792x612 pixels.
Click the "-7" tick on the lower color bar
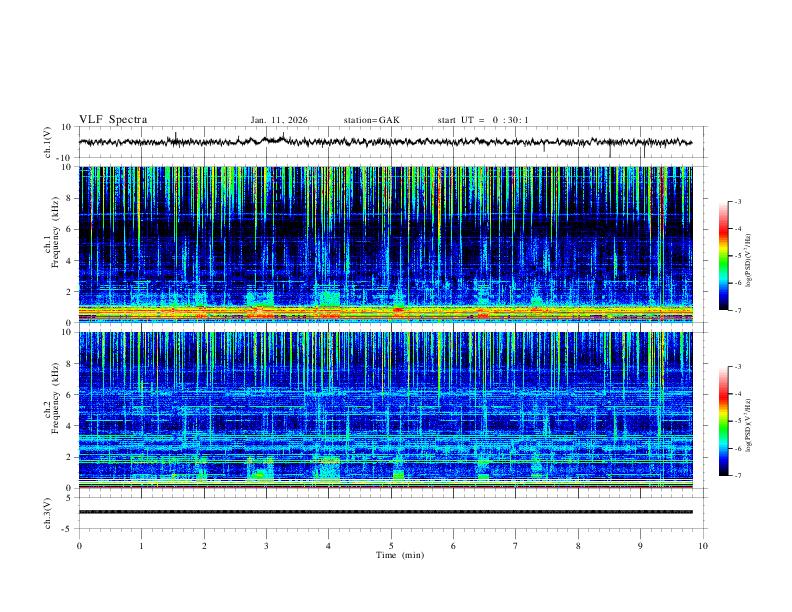pyautogui.click(x=738, y=476)
